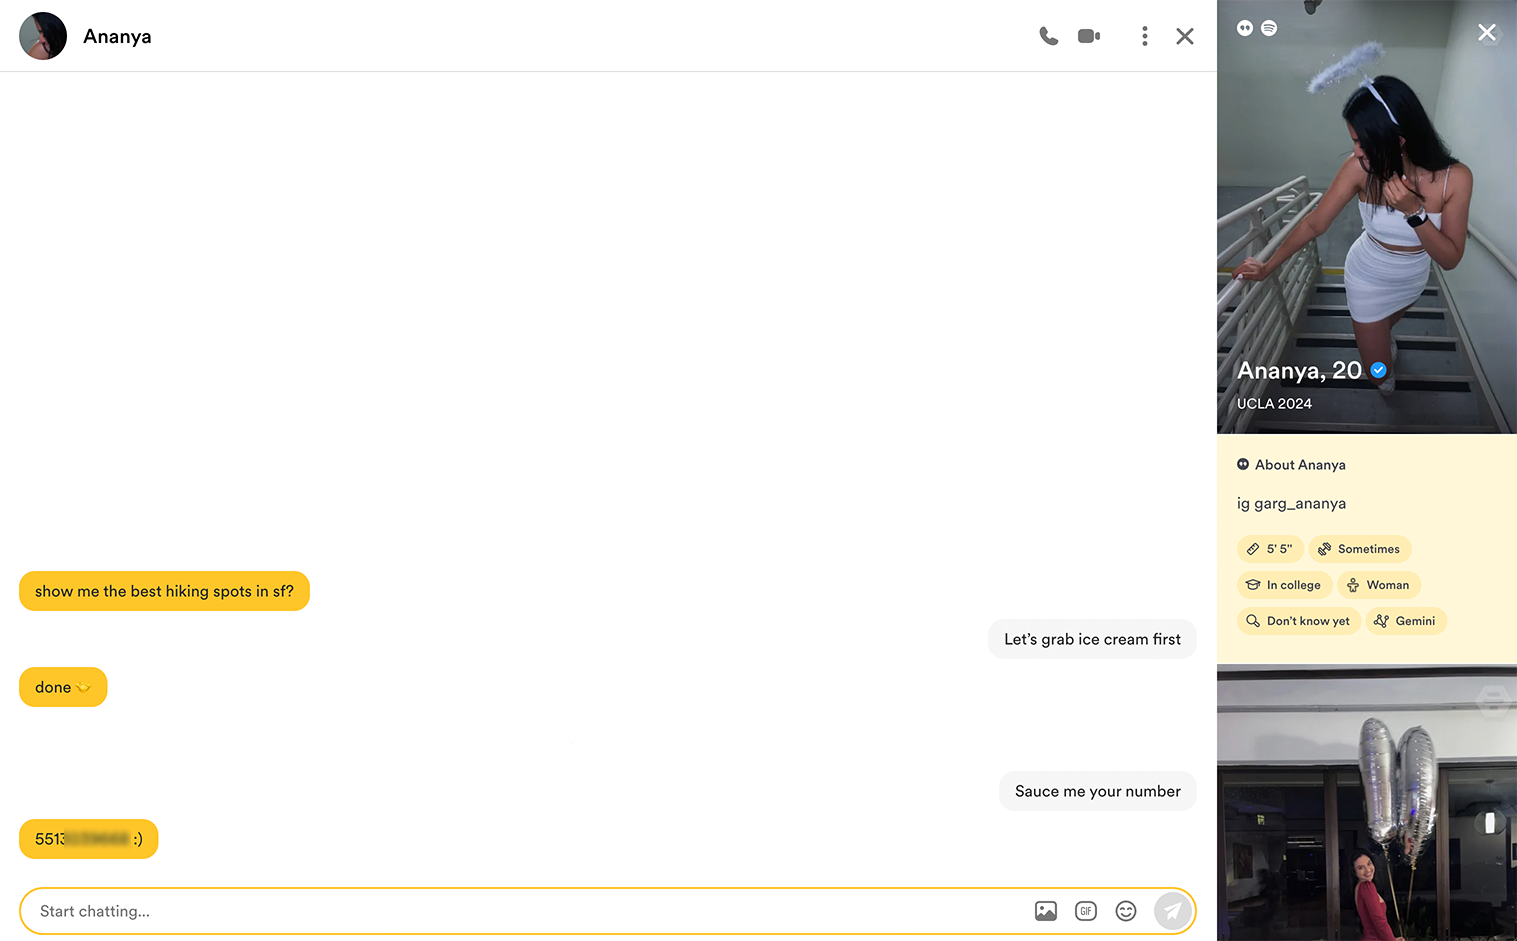
Task: Close the chat with the header X
Action: pyautogui.click(x=1185, y=36)
